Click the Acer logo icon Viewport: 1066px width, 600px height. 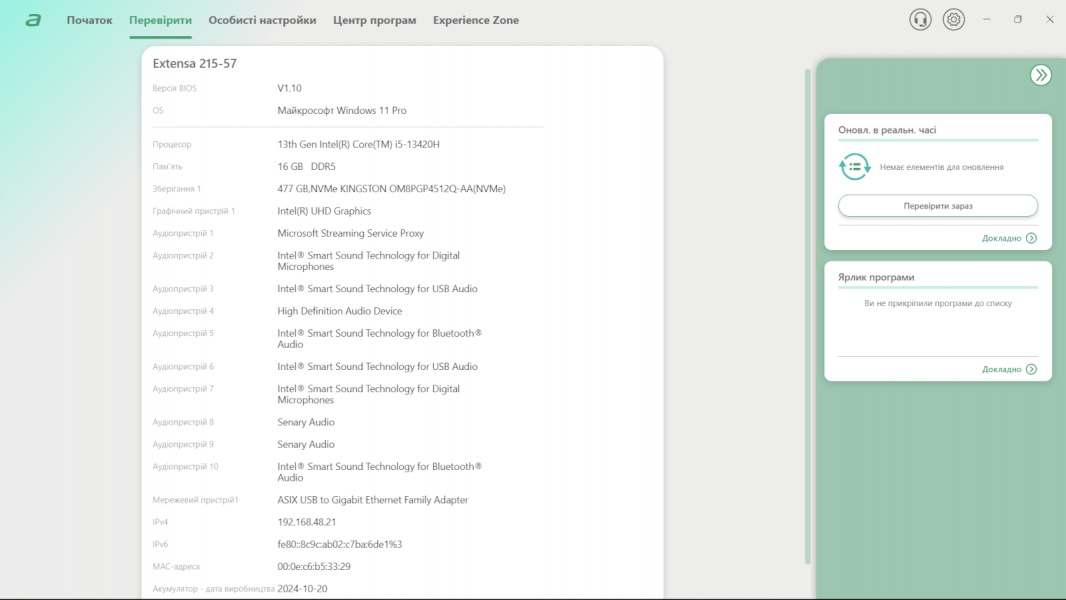point(33,20)
